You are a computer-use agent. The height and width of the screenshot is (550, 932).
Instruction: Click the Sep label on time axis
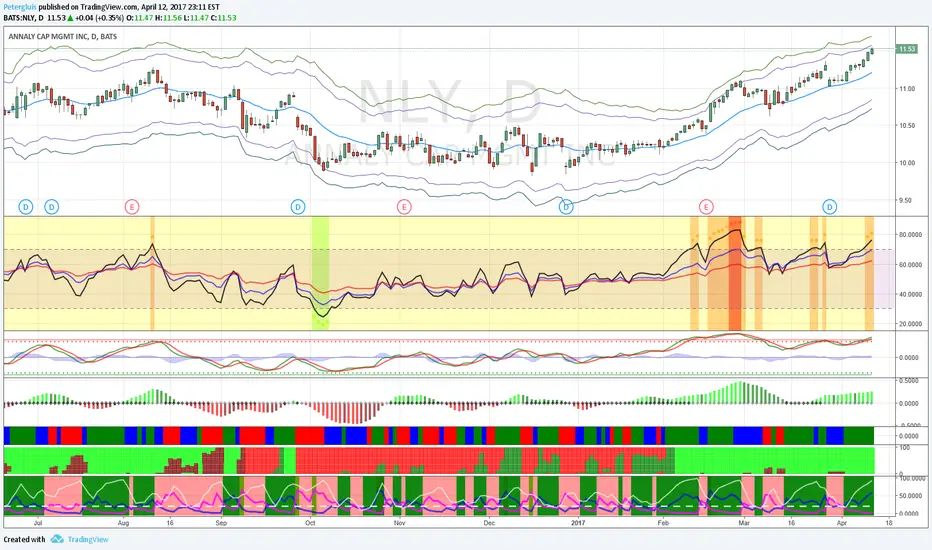(221, 523)
